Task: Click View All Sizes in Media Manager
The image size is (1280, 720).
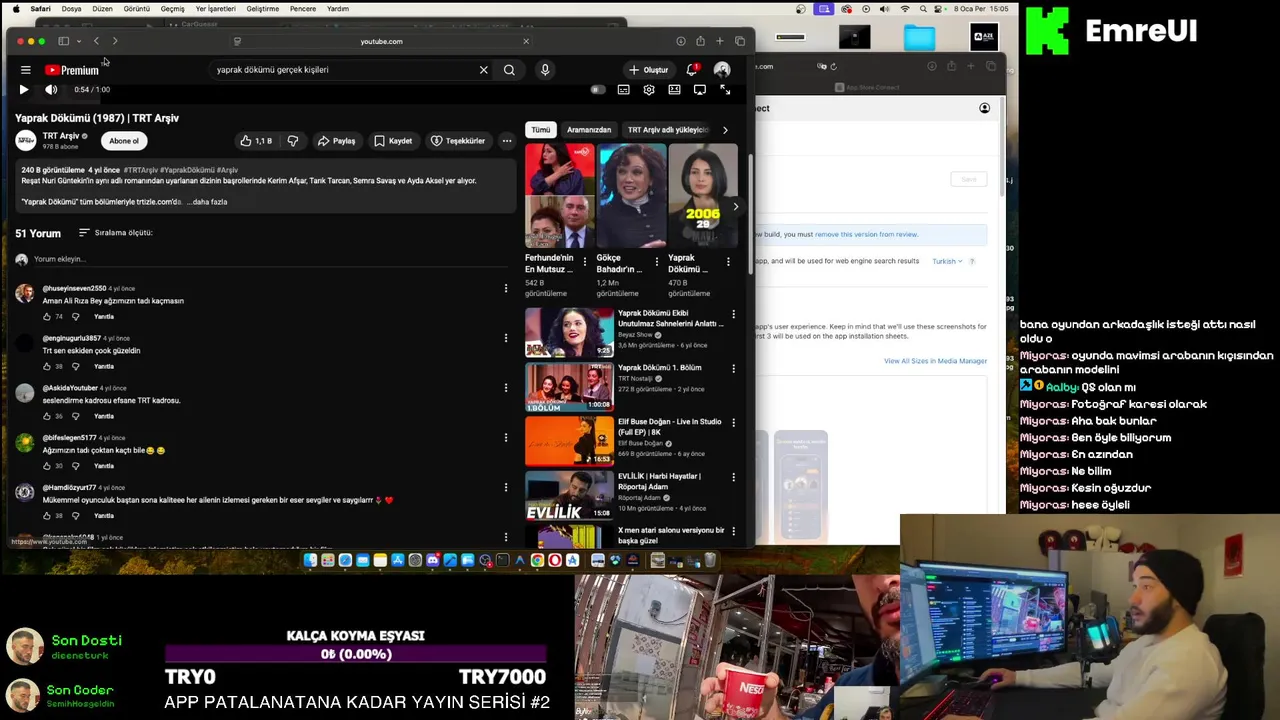Action: click(x=935, y=361)
